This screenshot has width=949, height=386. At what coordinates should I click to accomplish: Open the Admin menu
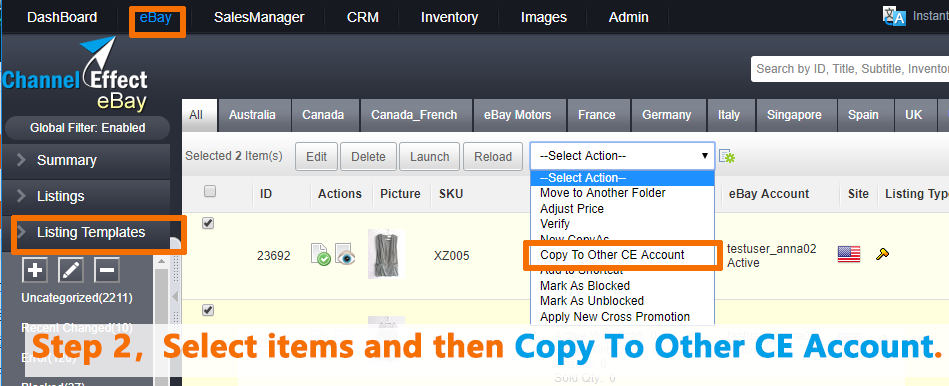click(x=628, y=18)
